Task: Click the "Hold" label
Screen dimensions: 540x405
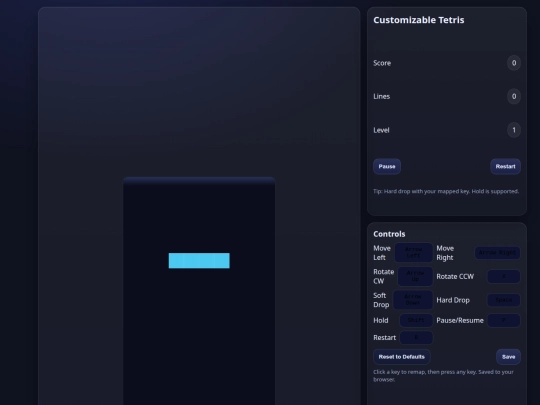Action: [381, 320]
